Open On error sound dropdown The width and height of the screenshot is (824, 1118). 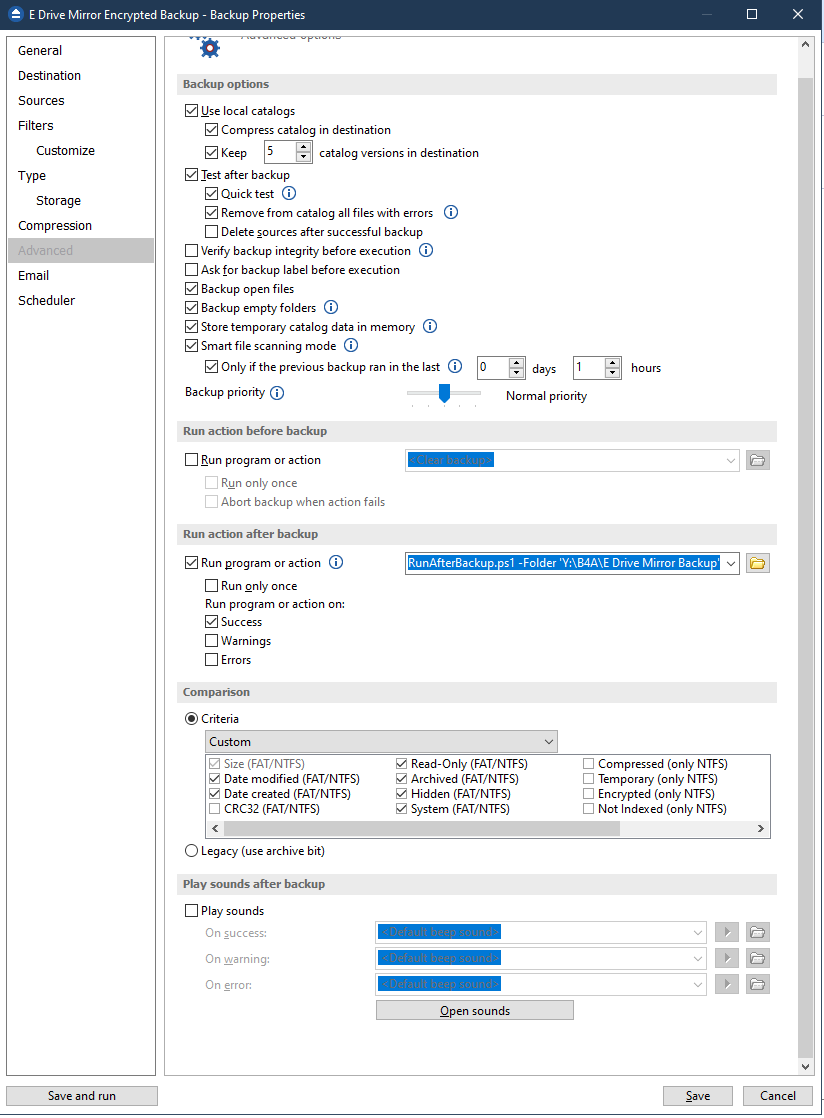pos(698,985)
